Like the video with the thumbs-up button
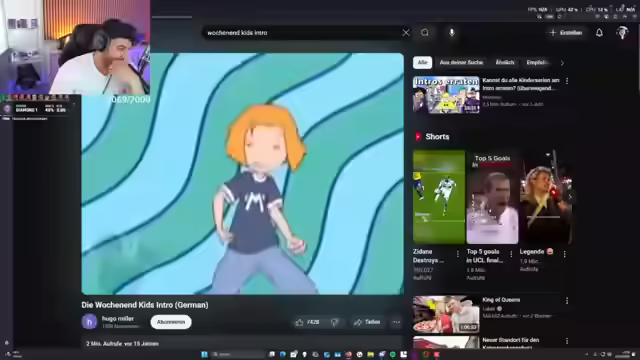Image resolution: width=640 pixels, height=360 pixels. pyautogui.click(x=308, y=322)
